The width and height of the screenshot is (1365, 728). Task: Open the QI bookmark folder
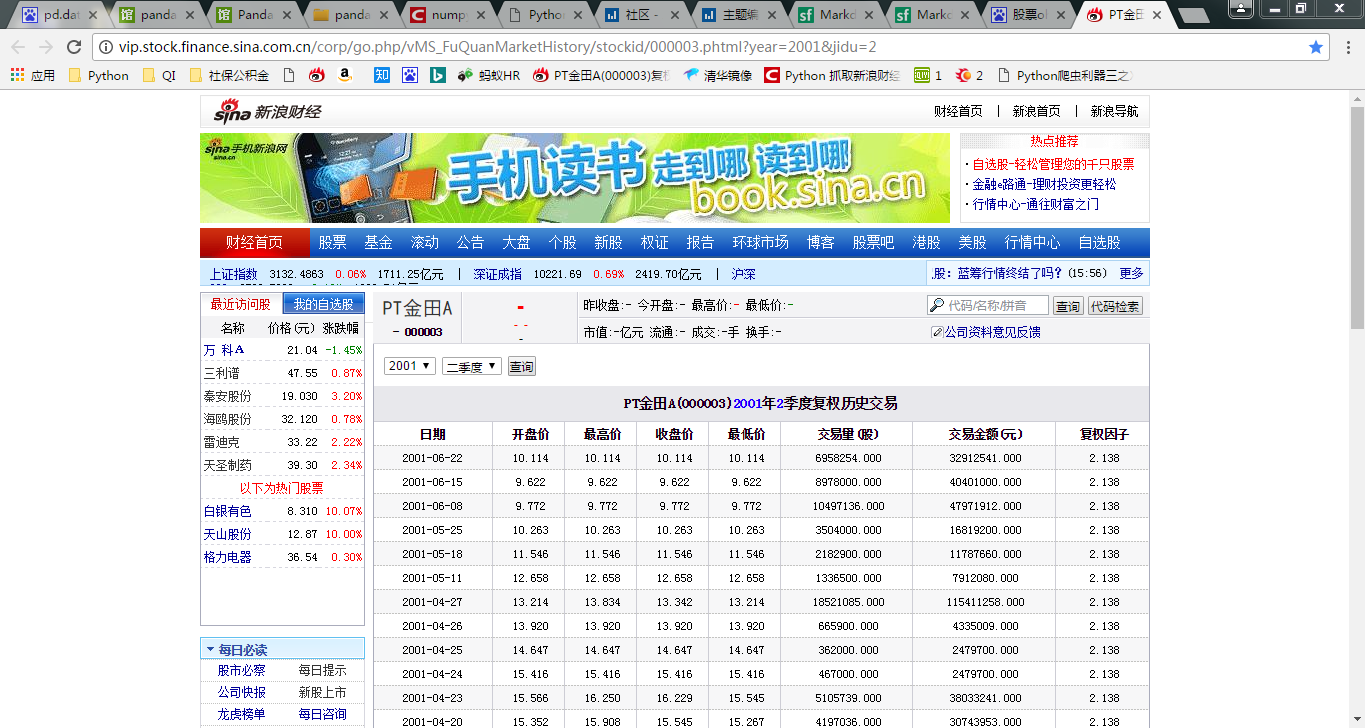tap(158, 75)
